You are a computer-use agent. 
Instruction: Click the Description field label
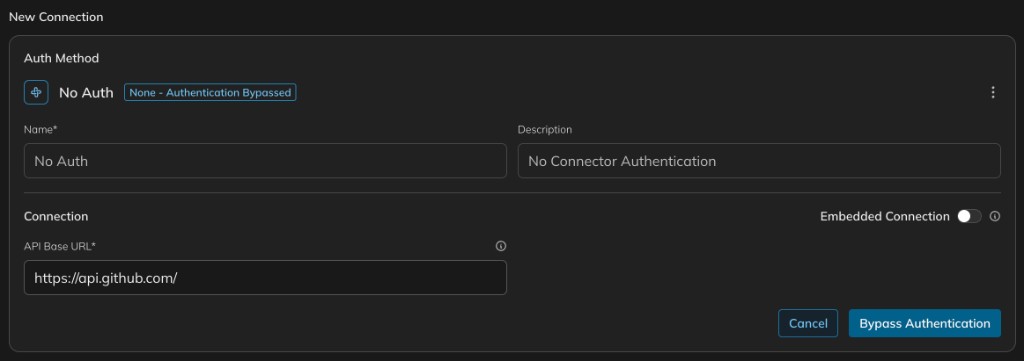pos(545,129)
